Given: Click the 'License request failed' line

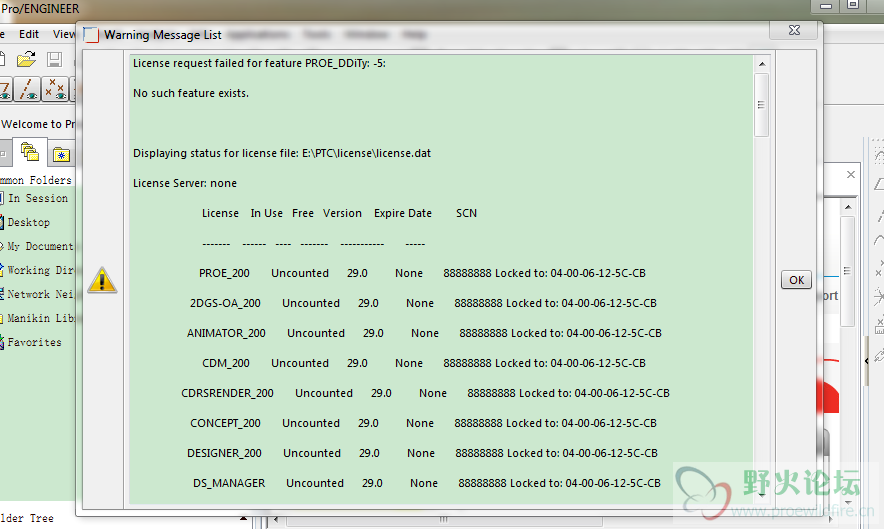Looking at the screenshot, I should [259, 63].
